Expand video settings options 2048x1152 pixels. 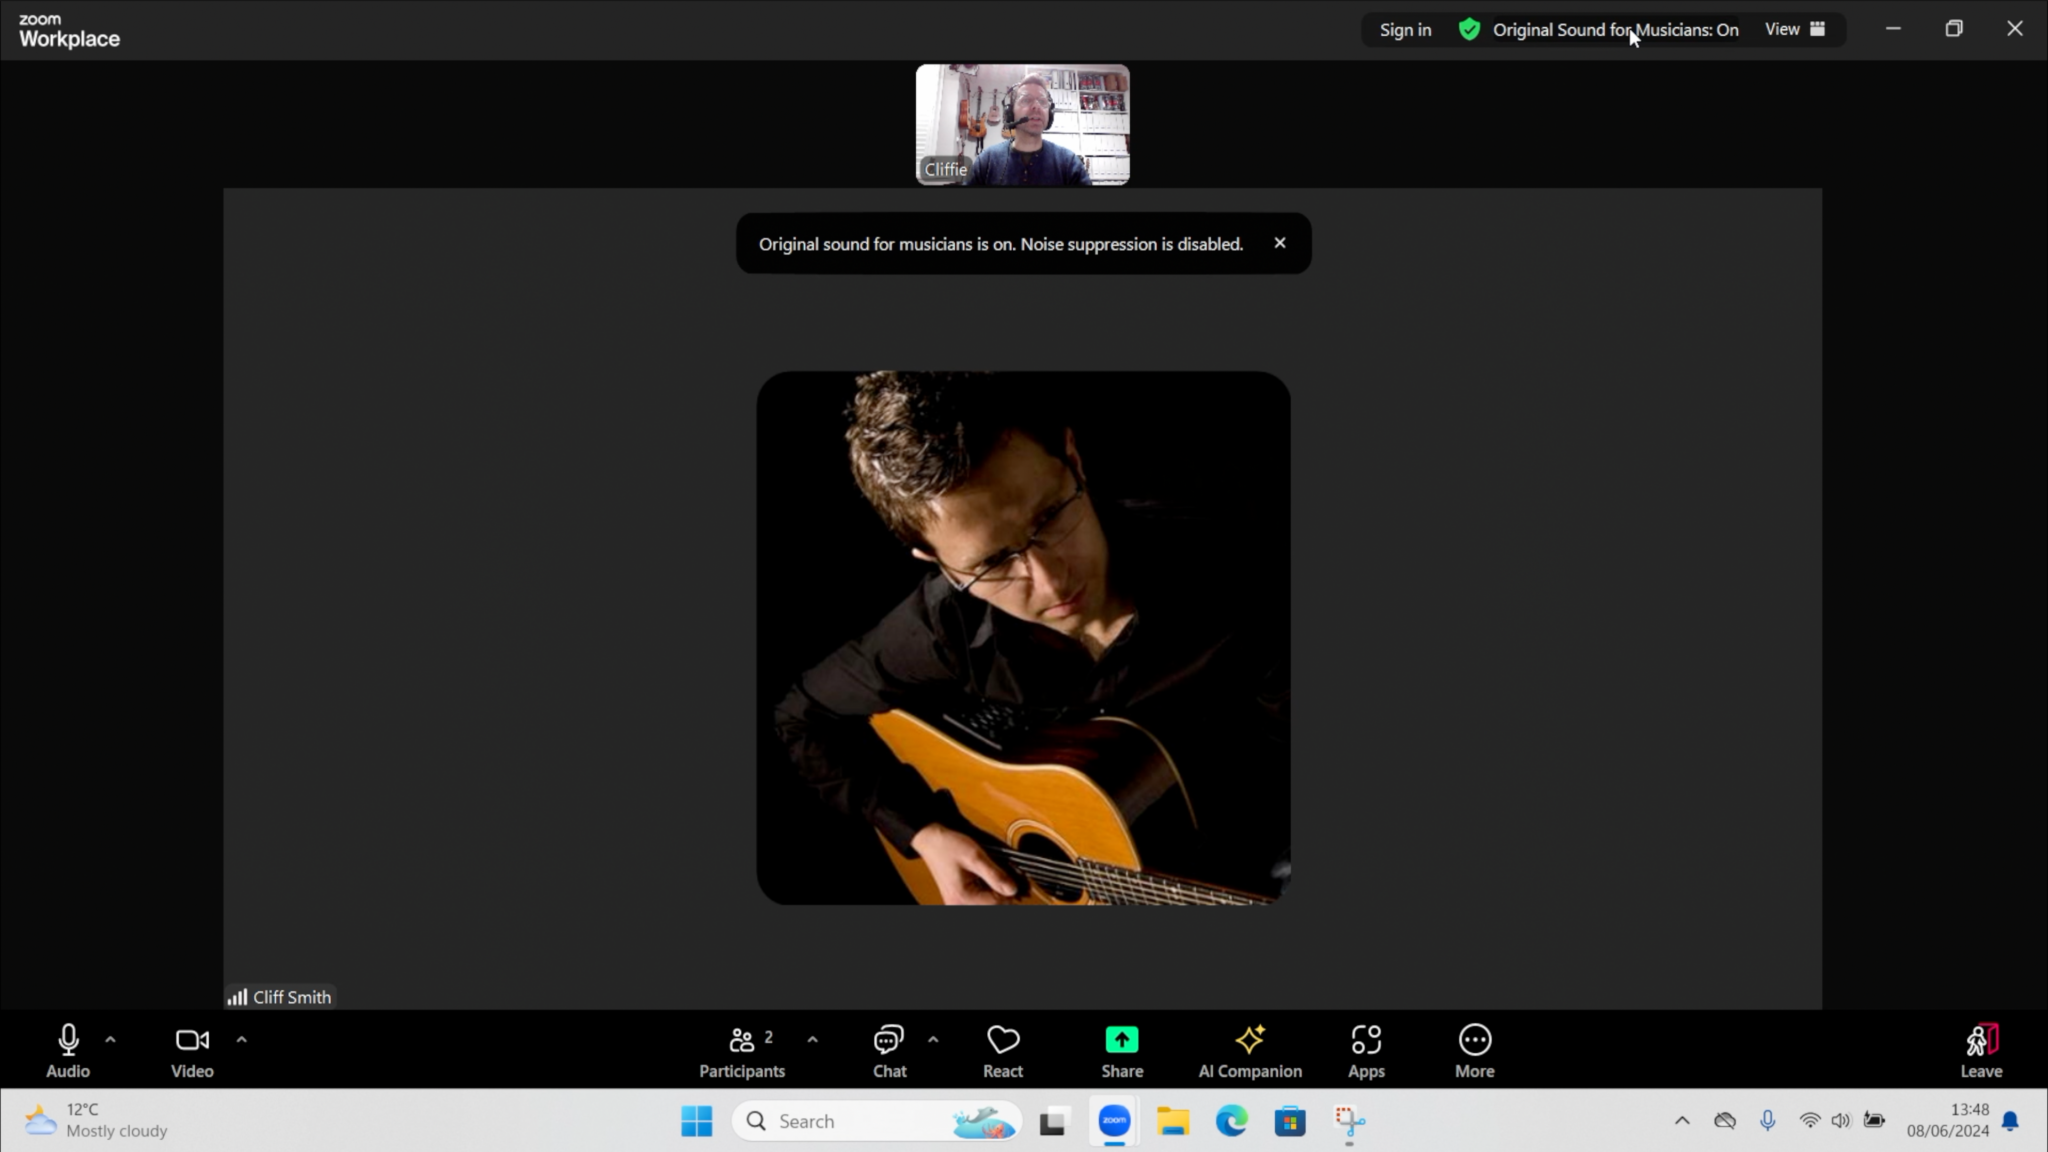click(x=241, y=1038)
